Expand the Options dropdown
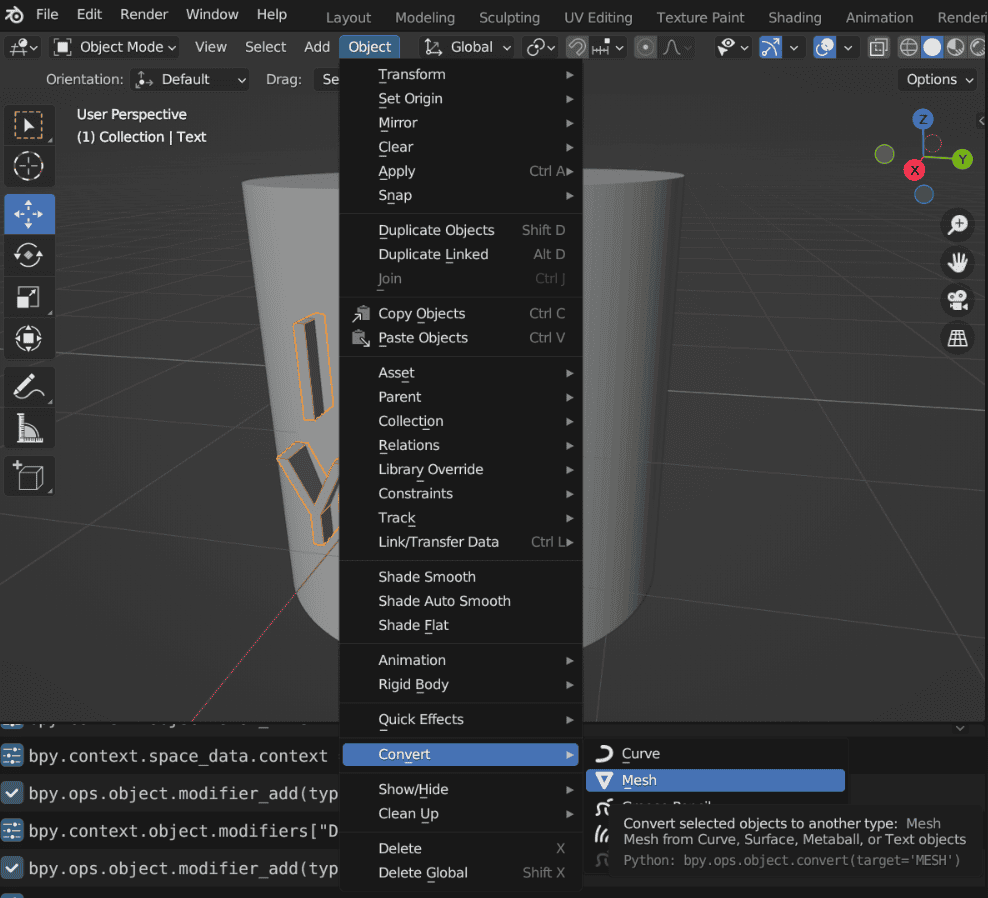988x898 pixels. (x=939, y=79)
